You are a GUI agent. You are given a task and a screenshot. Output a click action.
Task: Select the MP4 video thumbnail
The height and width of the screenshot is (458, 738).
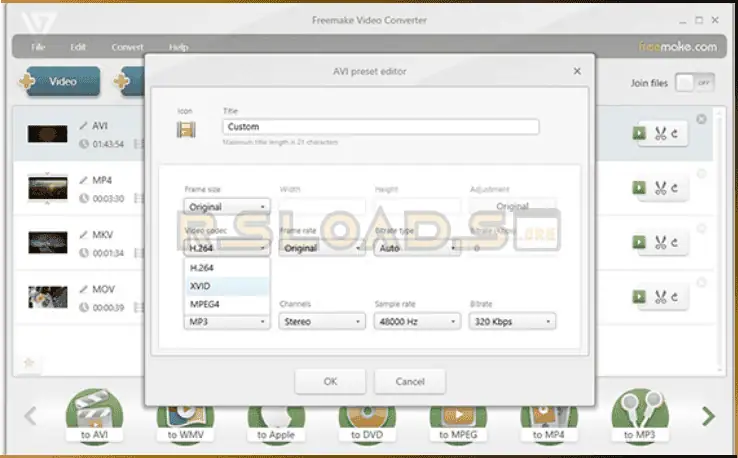pos(47,188)
